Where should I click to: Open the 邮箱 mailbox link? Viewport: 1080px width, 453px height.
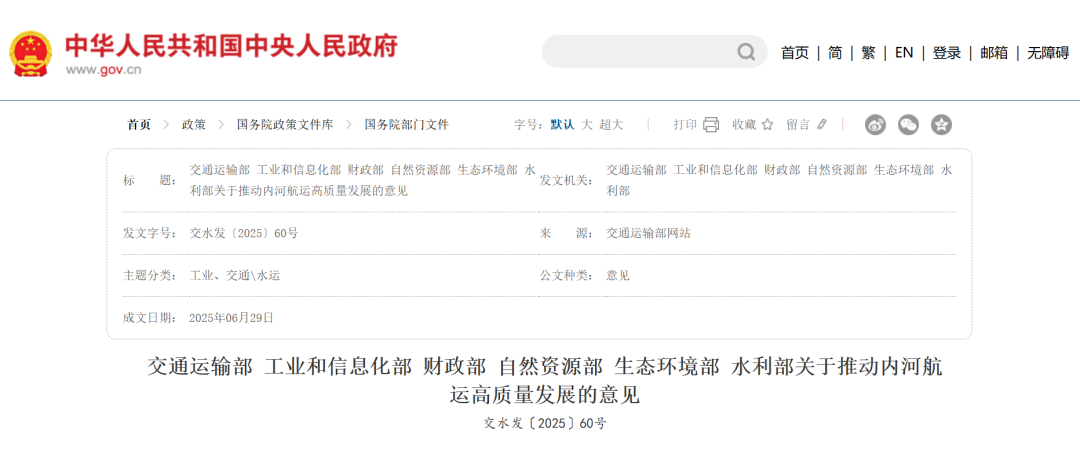993,53
